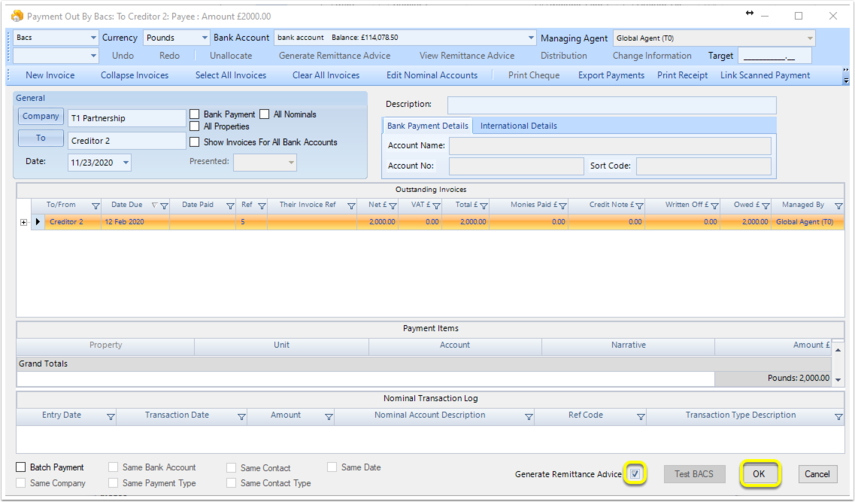Open the Bank Account dropdown

pos(531,38)
